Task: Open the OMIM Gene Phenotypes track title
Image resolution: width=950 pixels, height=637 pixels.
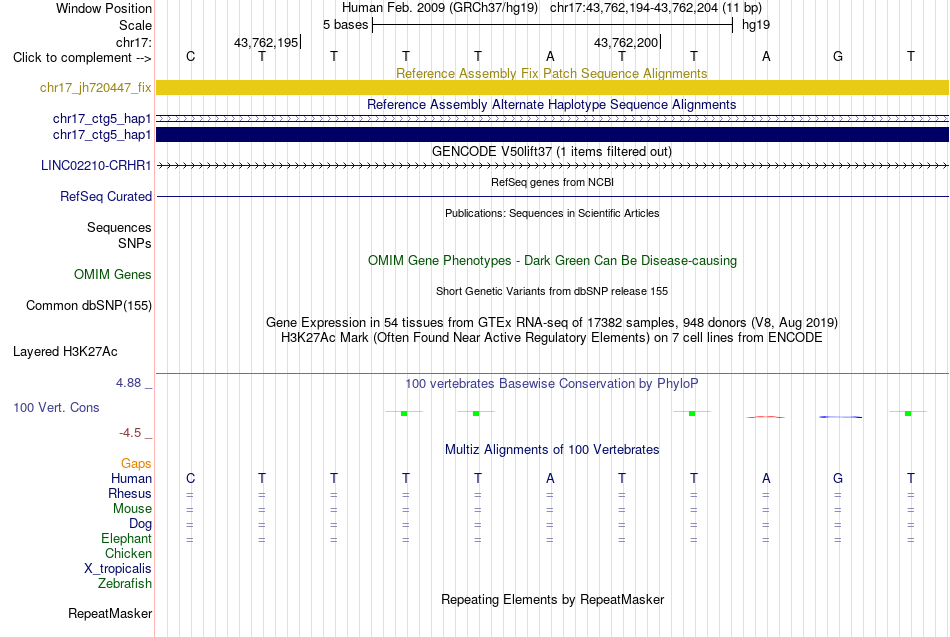Action: click(553, 261)
